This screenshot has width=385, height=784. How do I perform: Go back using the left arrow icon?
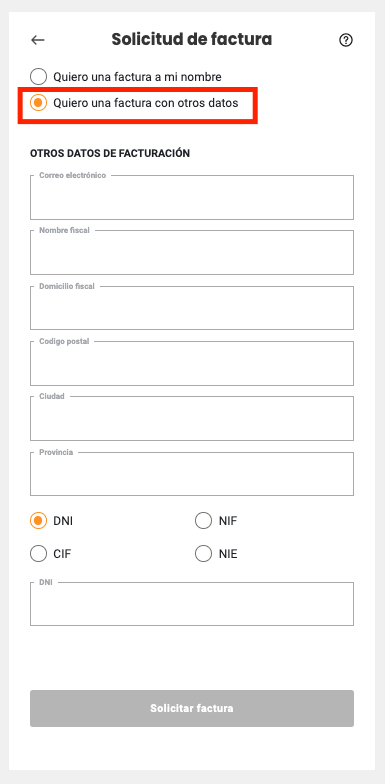[x=38, y=40]
